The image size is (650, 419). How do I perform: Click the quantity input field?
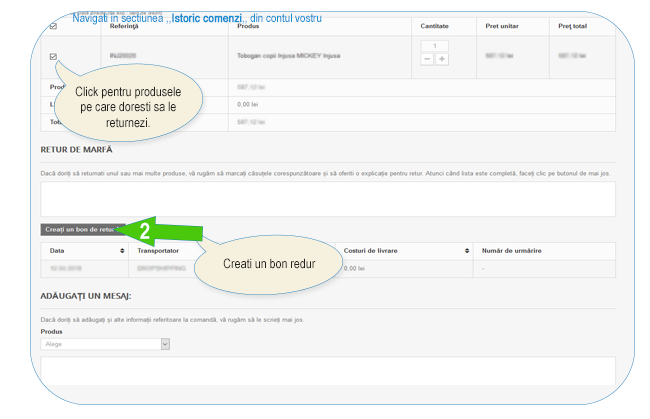(x=434, y=46)
